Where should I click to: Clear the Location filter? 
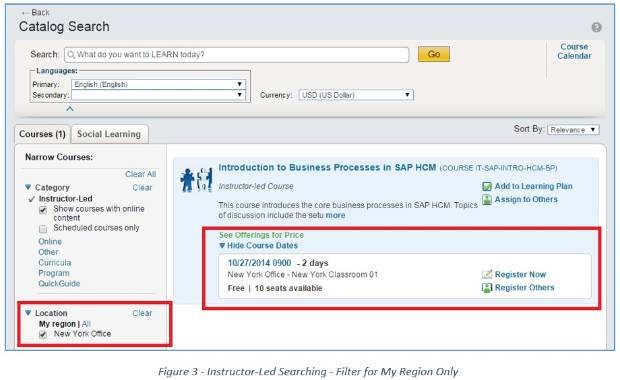pos(142,313)
